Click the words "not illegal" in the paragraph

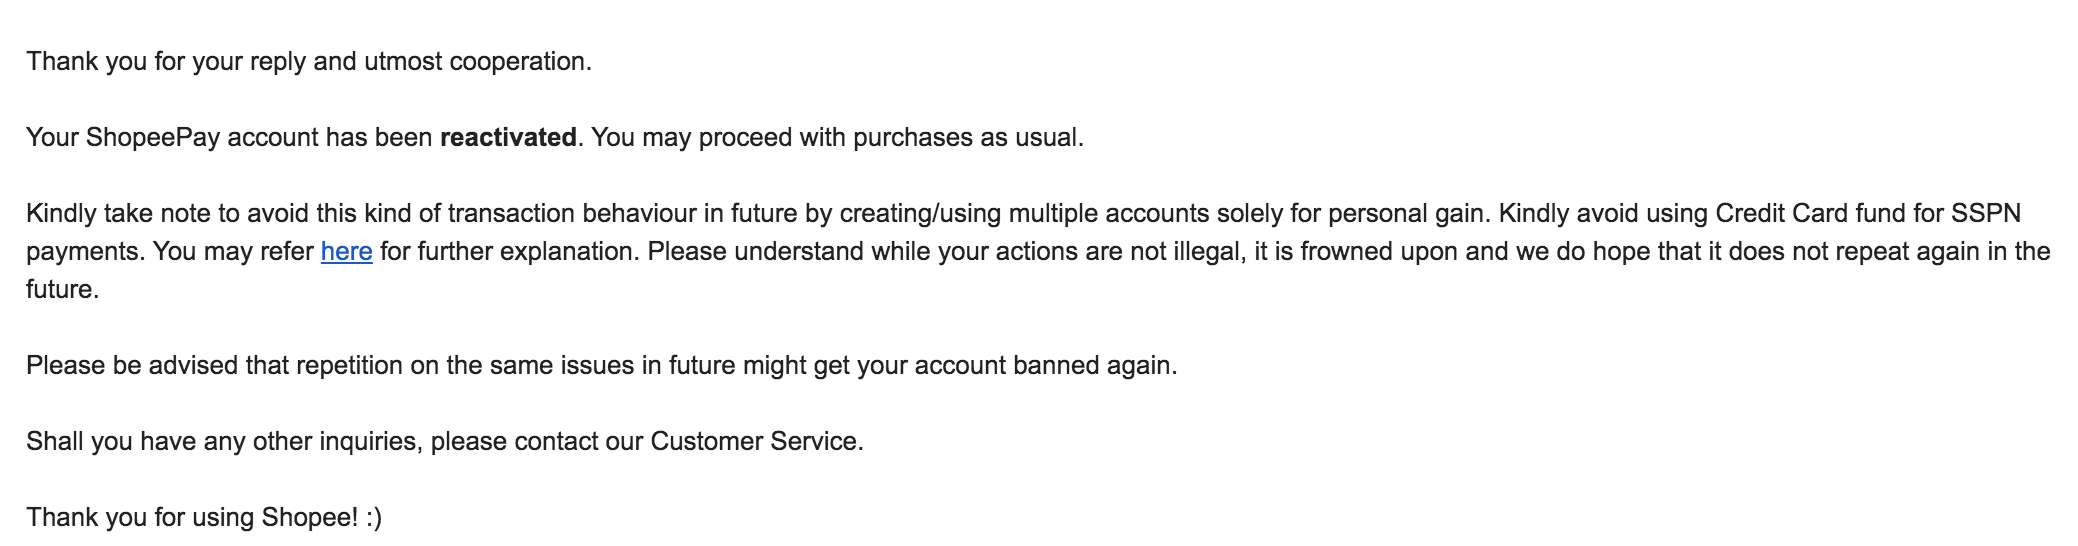(1185, 251)
